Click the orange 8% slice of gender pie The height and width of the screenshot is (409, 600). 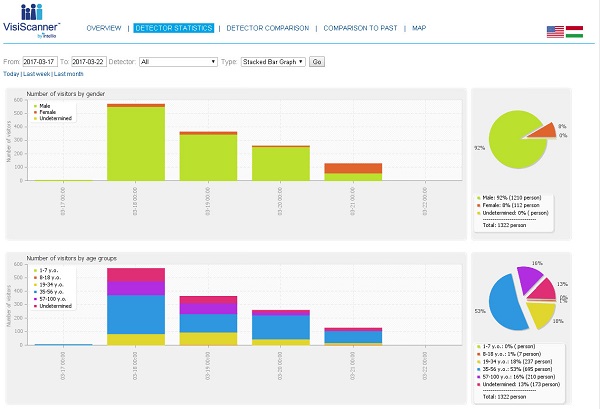tap(547, 131)
